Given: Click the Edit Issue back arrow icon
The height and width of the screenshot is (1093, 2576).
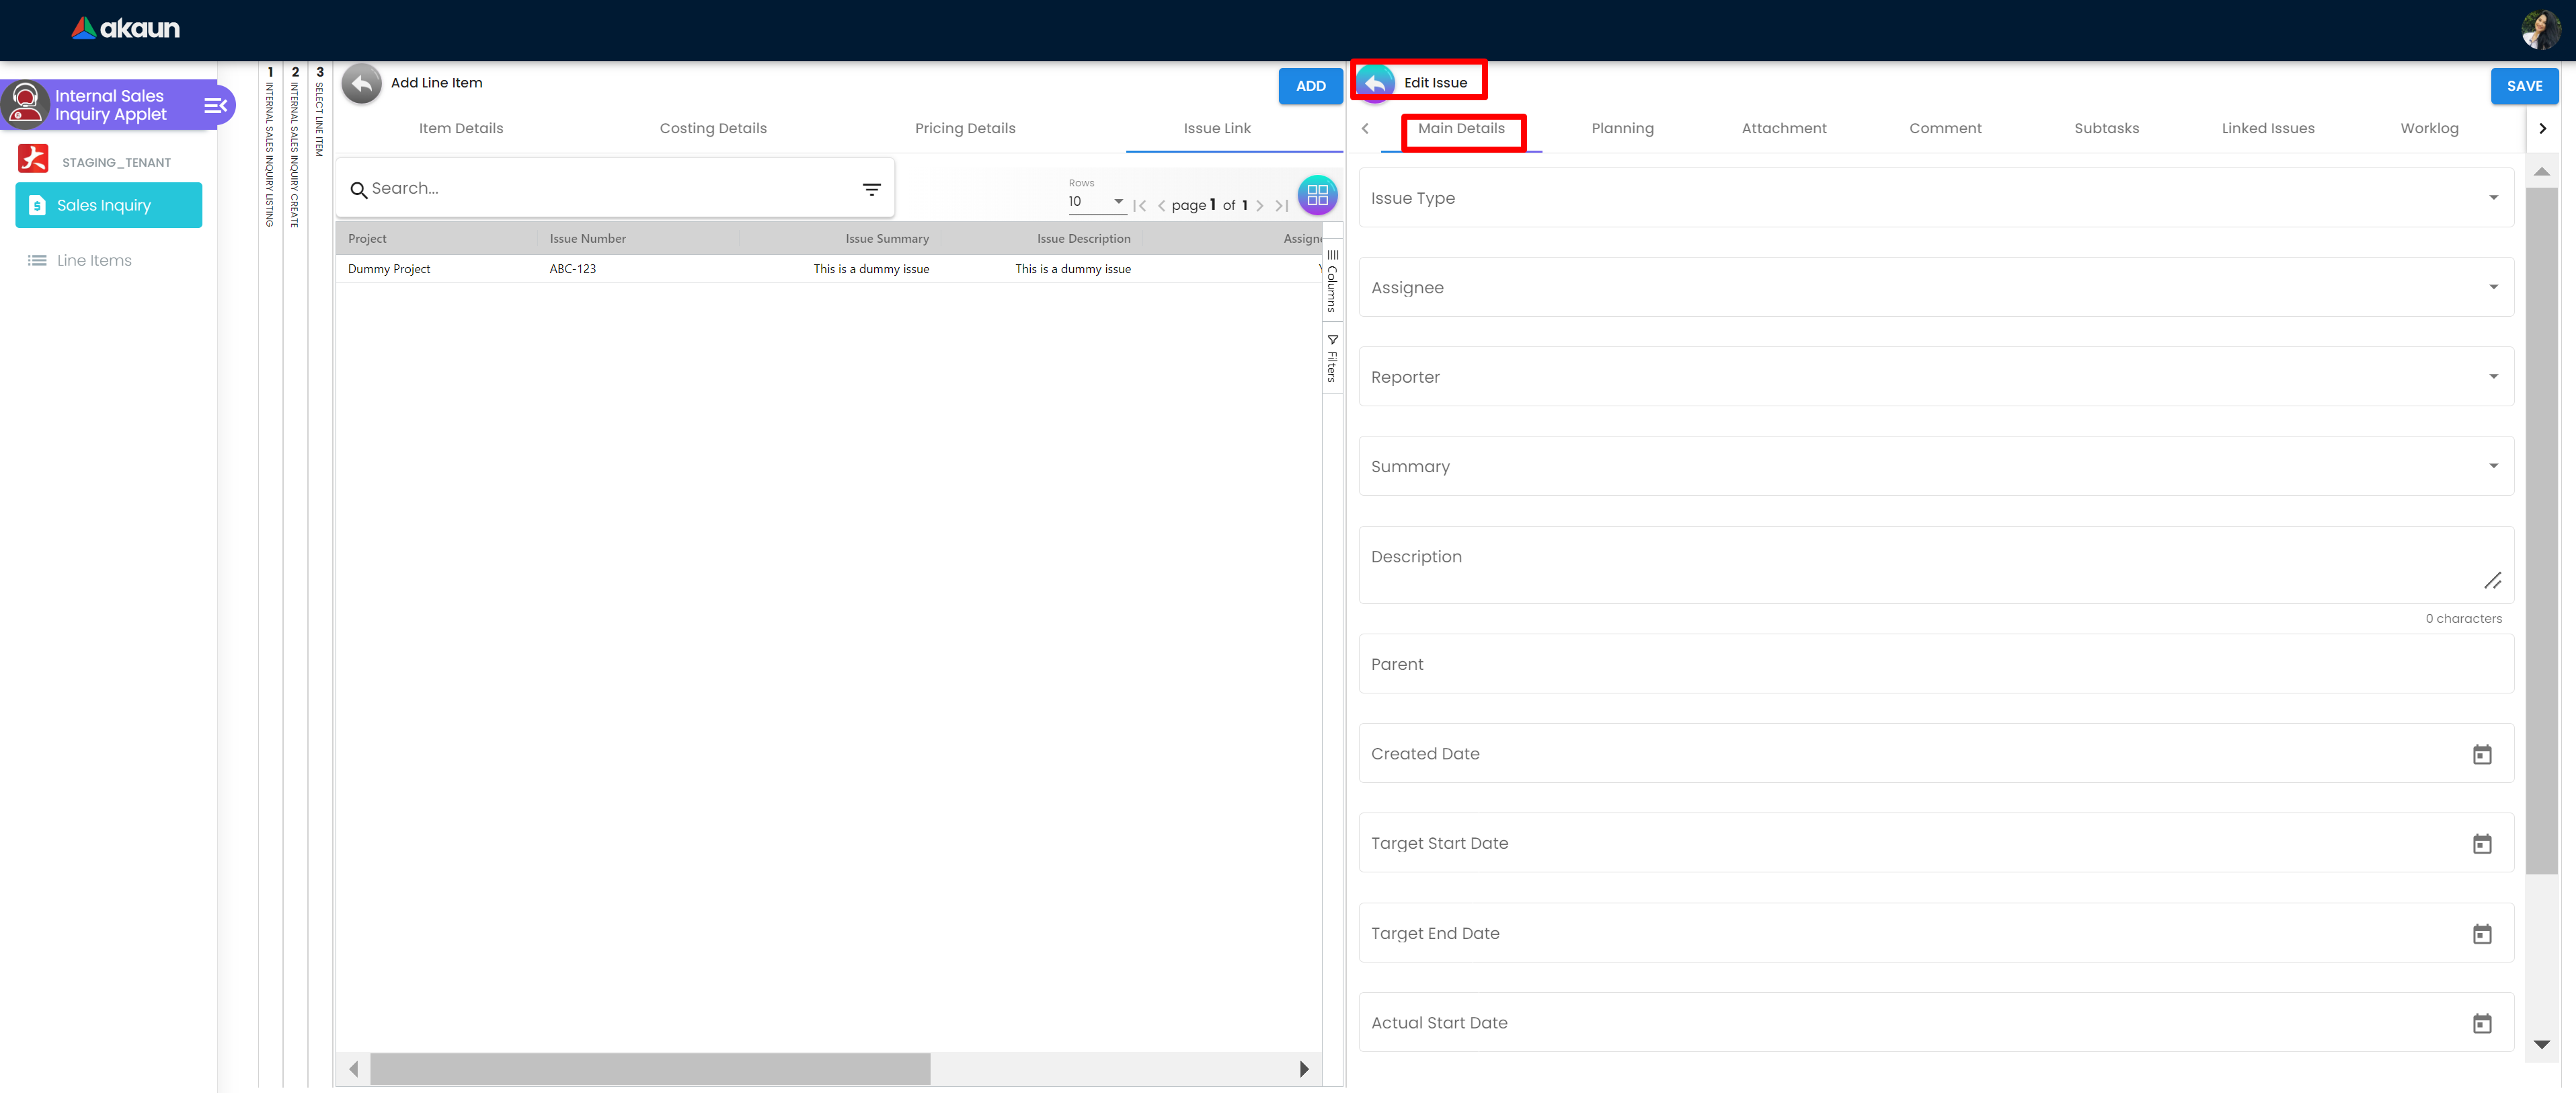Looking at the screenshot, I should click(1376, 83).
